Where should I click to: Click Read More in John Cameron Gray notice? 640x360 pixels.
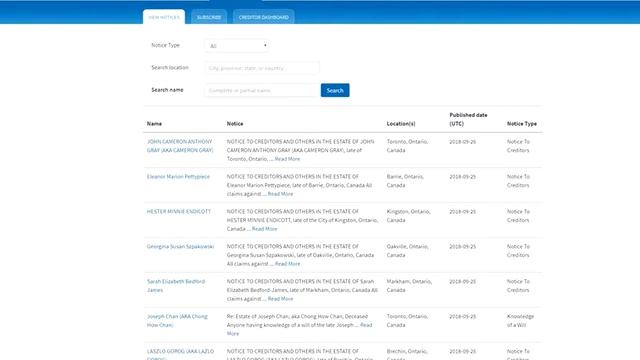(x=287, y=159)
